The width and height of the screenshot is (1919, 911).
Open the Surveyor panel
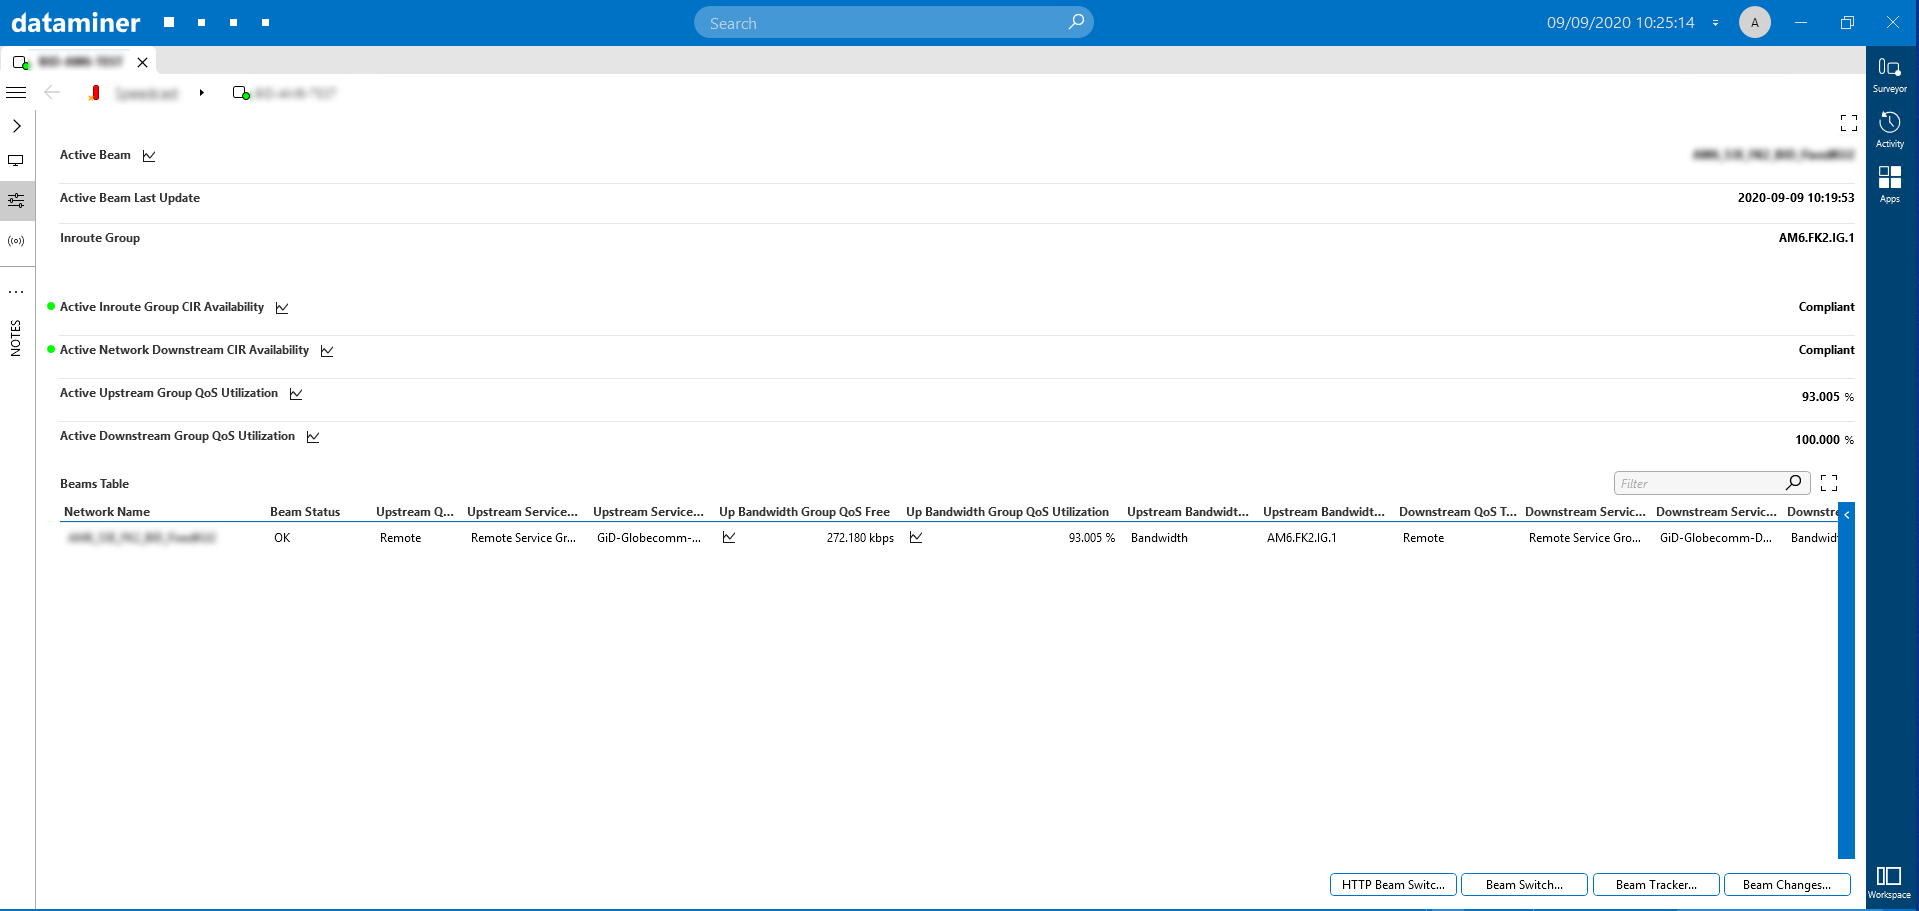[x=1889, y=74]
